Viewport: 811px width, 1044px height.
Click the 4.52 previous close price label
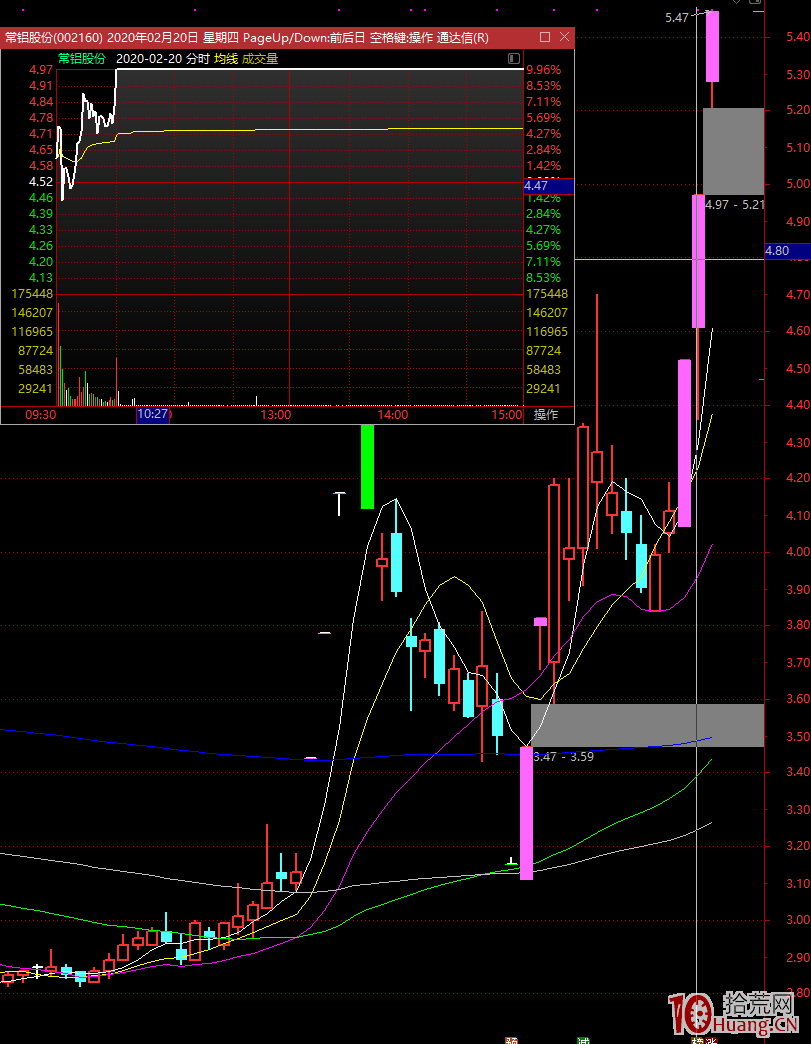41,182
